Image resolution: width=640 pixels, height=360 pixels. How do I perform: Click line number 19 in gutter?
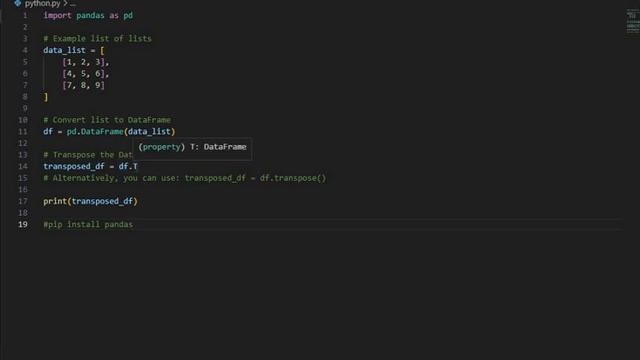23,224
